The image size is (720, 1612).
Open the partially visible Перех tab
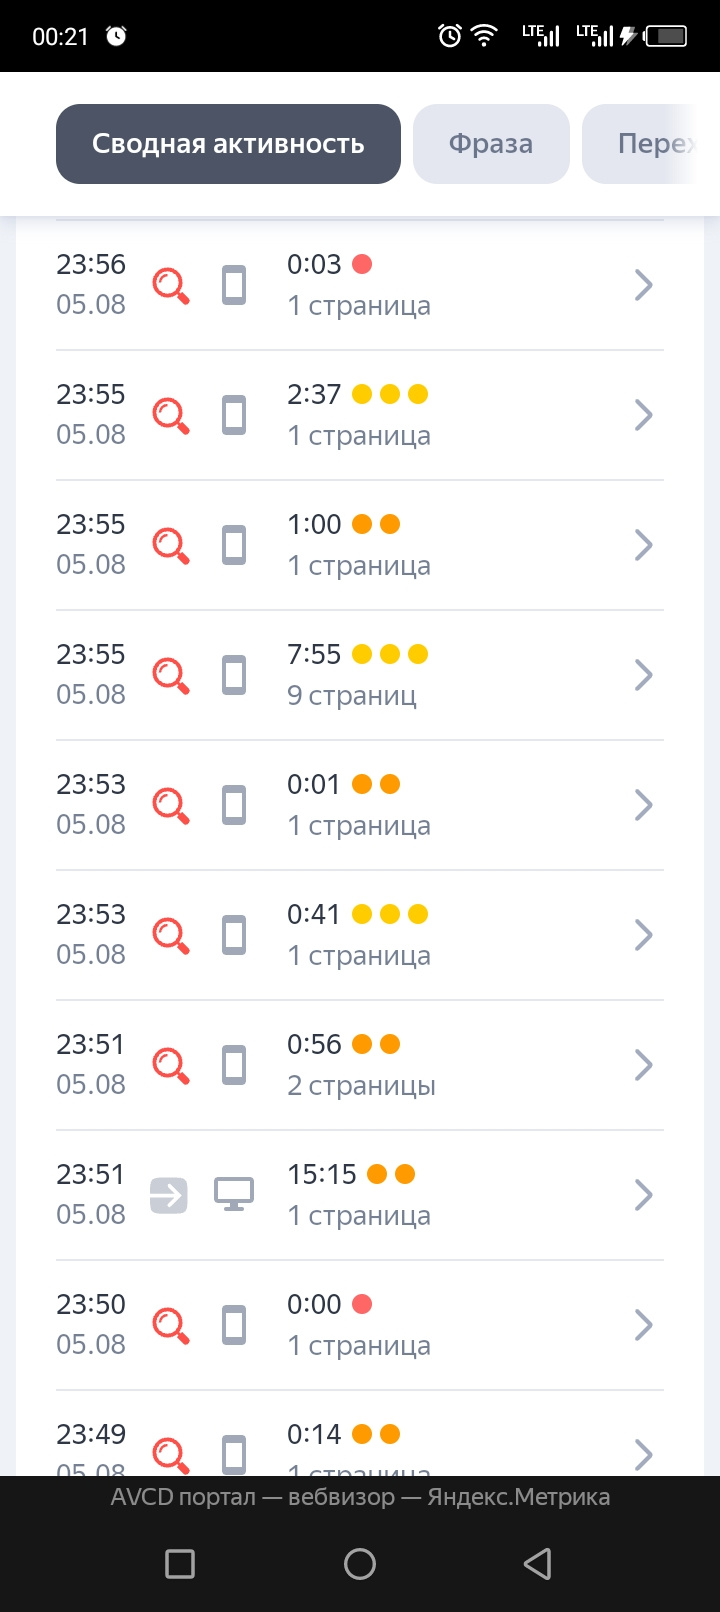(x=650, y=144)
